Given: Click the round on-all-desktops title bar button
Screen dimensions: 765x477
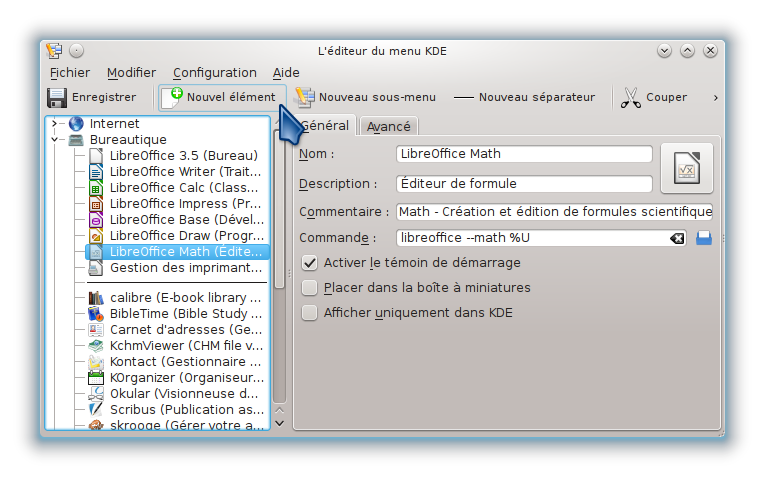Looking at the screenshot, I should click(77, 51).
